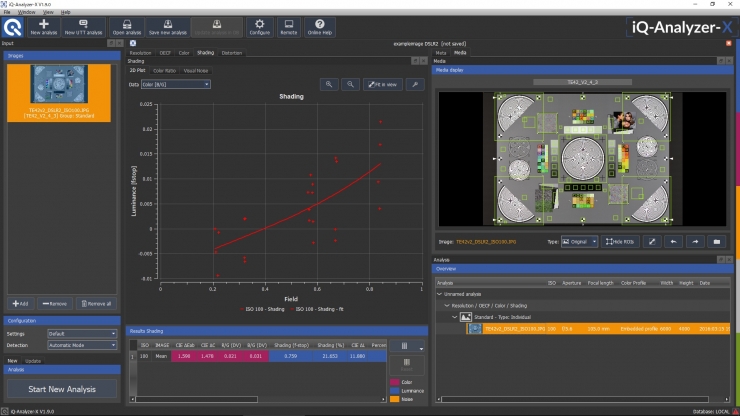Switch to the Color tab
Screen dimensions: 740x416
point(184,53)
